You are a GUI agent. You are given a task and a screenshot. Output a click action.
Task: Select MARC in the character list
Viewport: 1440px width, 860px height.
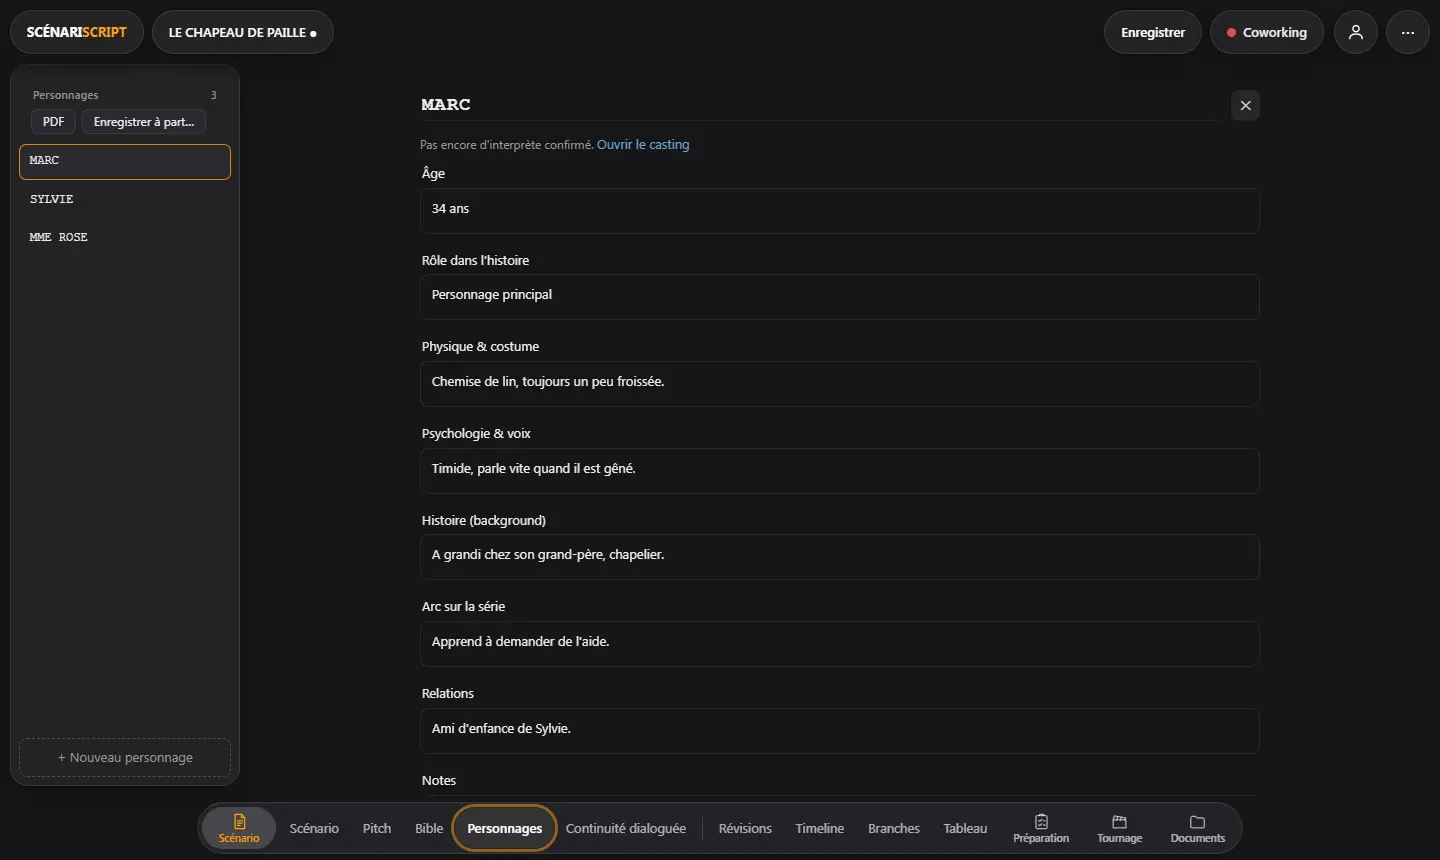pos(125,161)
